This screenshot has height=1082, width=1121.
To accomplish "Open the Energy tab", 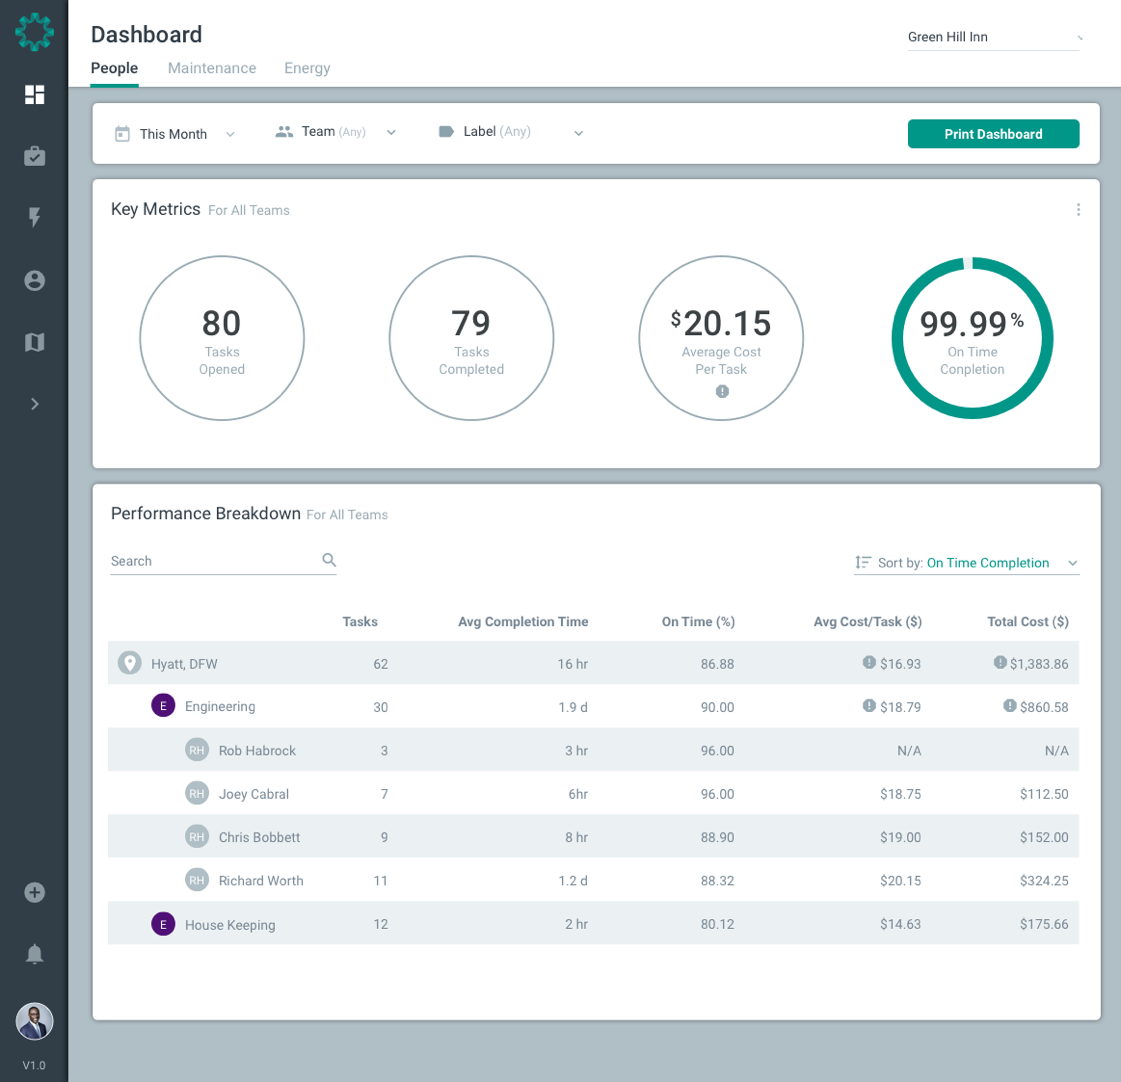I will click(307, 68).
